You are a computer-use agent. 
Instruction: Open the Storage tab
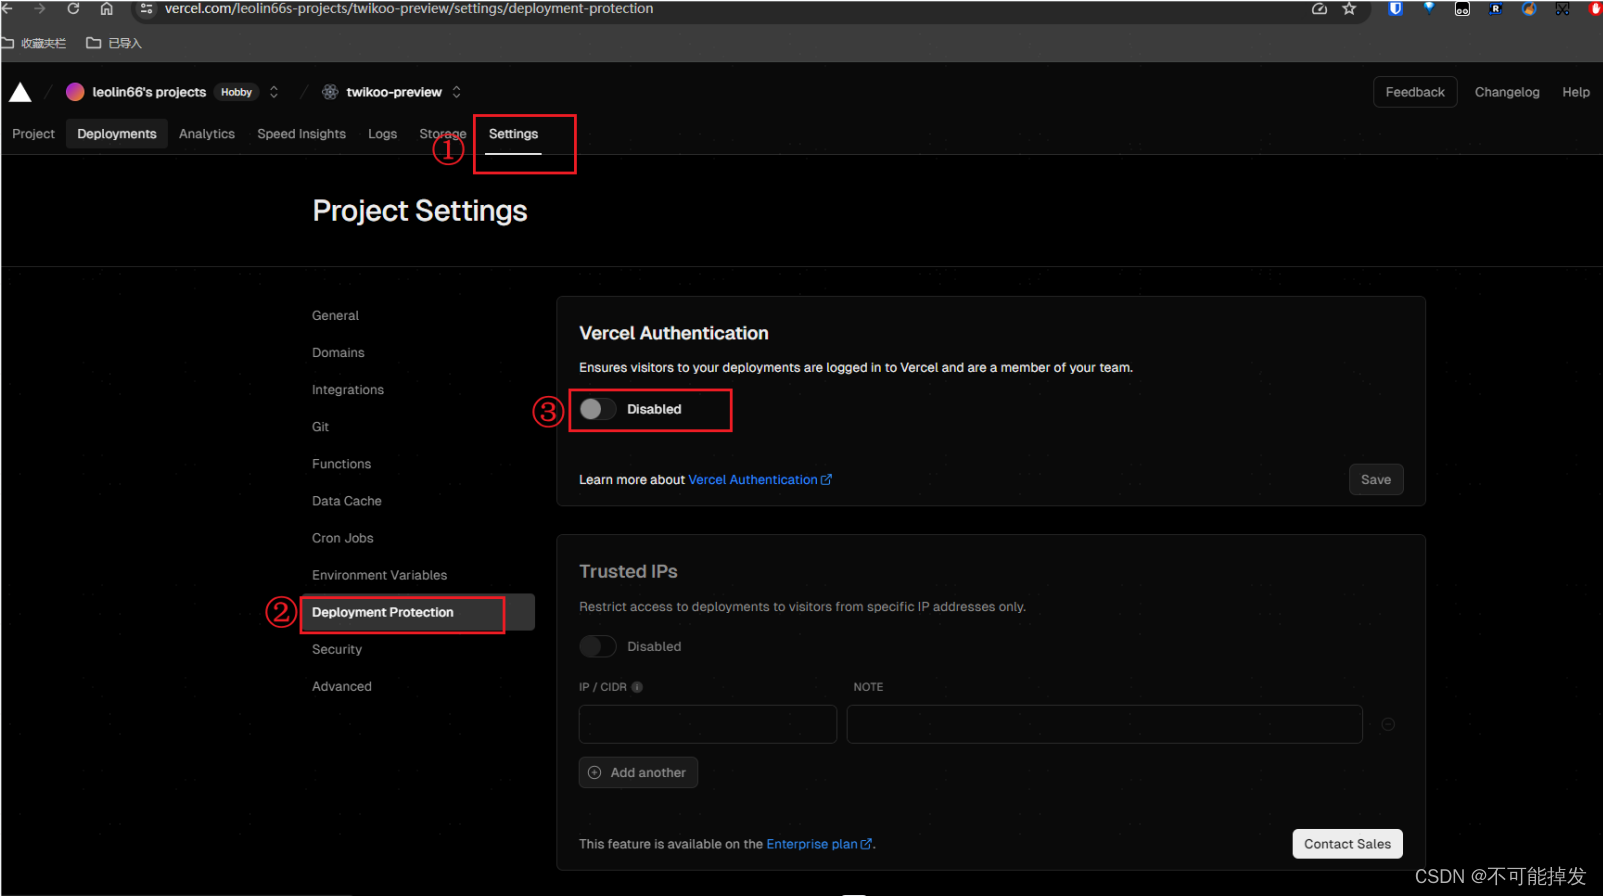coord(443,134)
